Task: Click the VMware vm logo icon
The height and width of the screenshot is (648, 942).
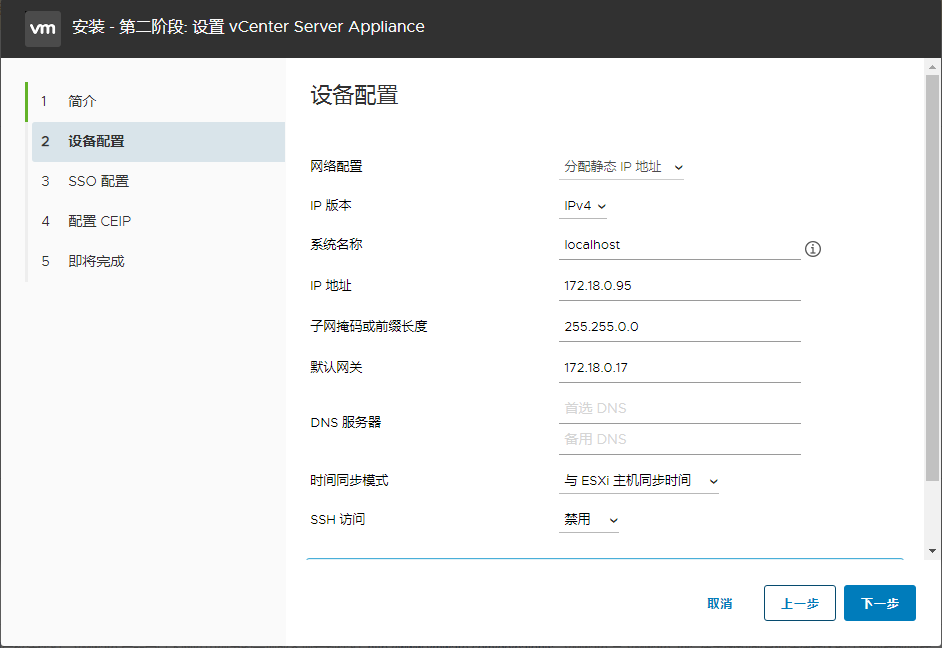Action: tap(43, 28)
